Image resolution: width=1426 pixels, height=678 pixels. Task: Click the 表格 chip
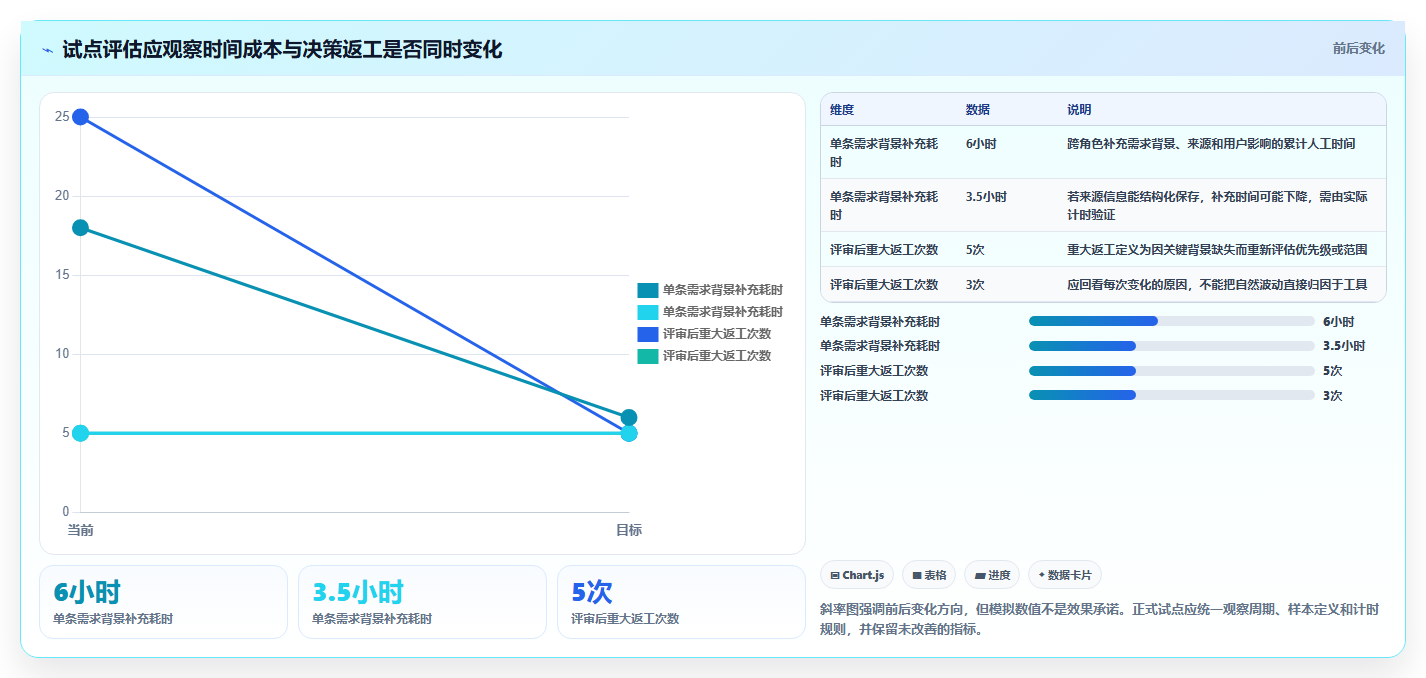point(929,575)
